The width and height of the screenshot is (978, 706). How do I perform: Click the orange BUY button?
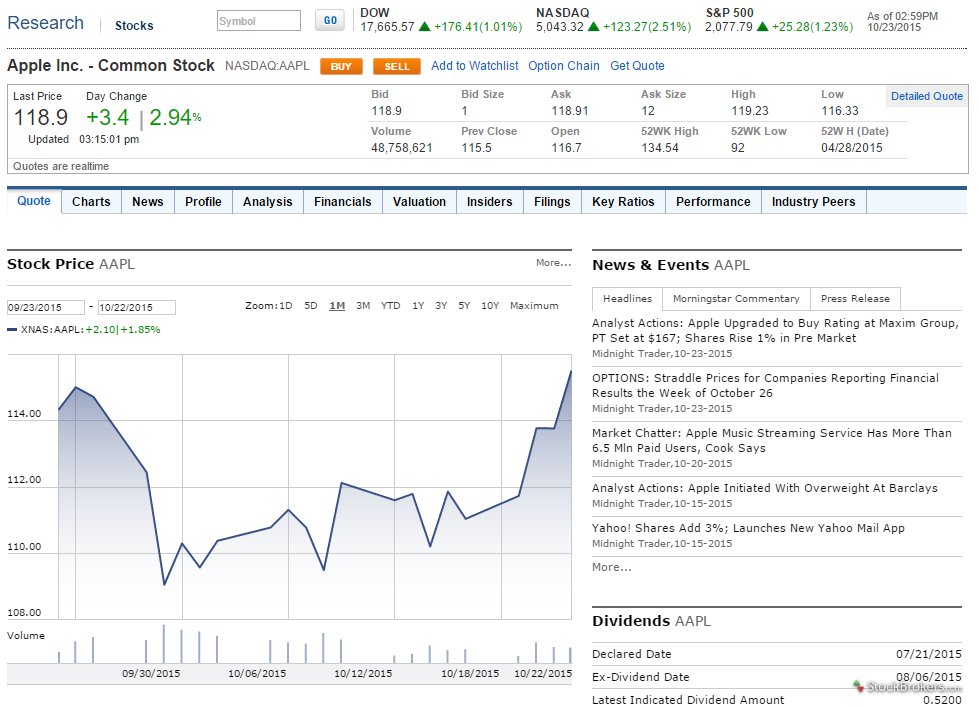click(341, 66)
